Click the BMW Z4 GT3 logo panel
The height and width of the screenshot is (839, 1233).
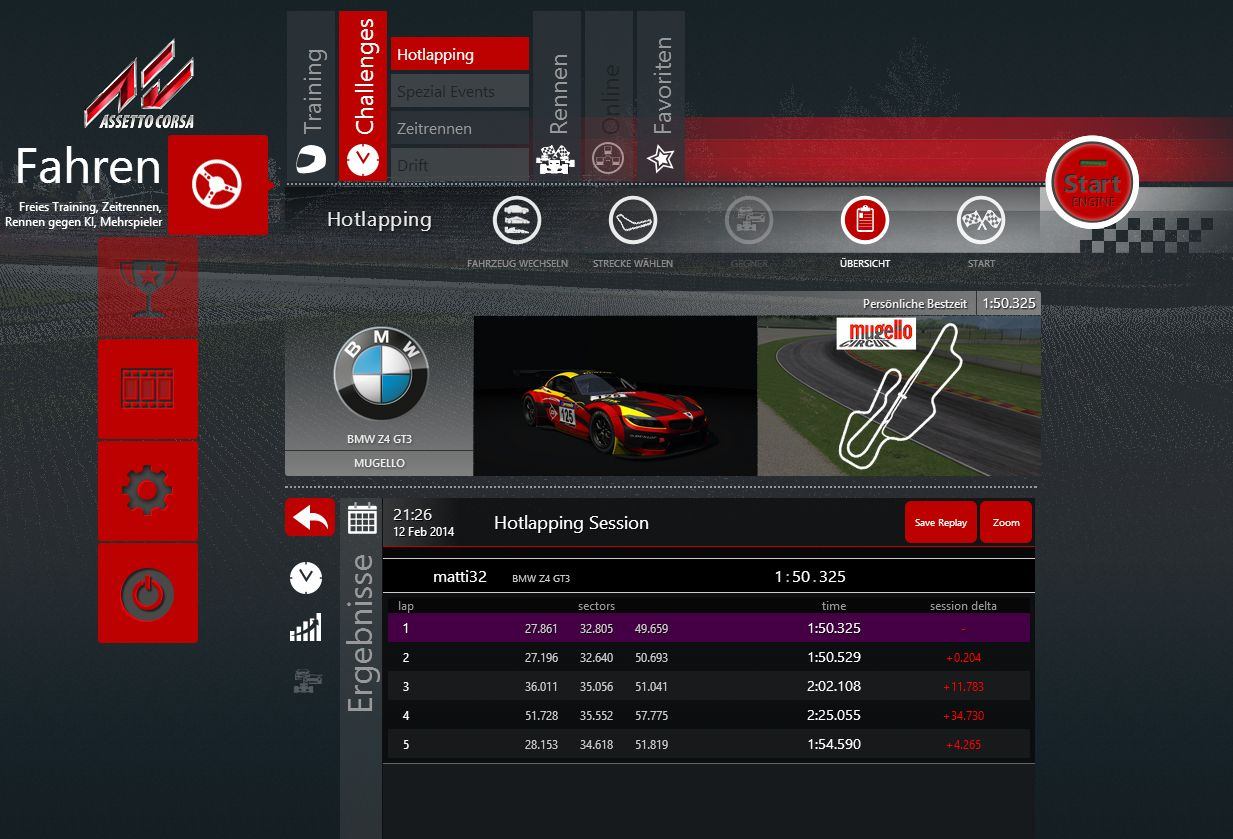[x=379, y=383]
